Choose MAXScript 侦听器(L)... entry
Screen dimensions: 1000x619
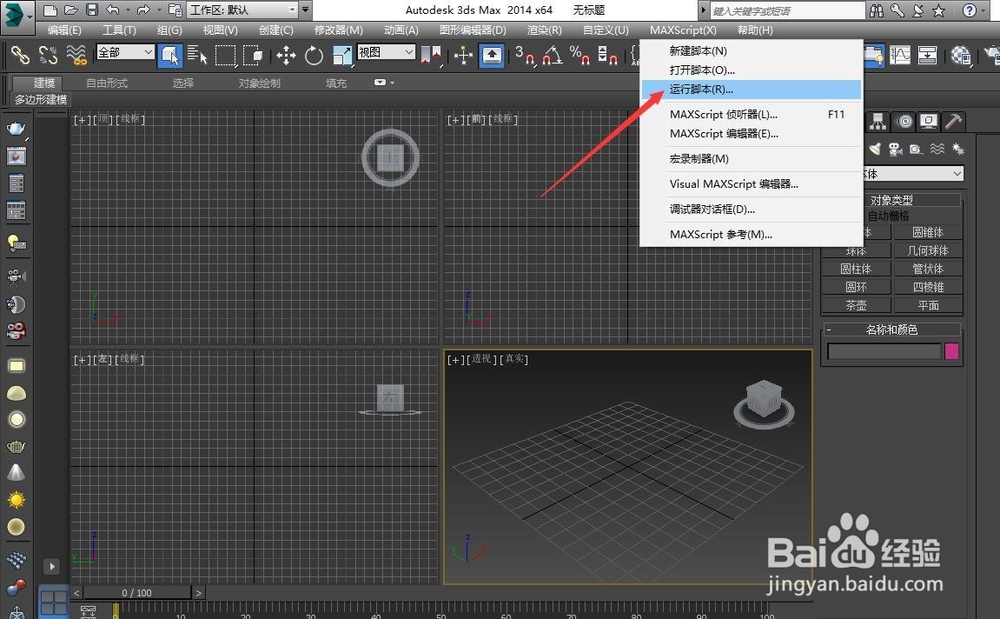click(x=751, y=114)
